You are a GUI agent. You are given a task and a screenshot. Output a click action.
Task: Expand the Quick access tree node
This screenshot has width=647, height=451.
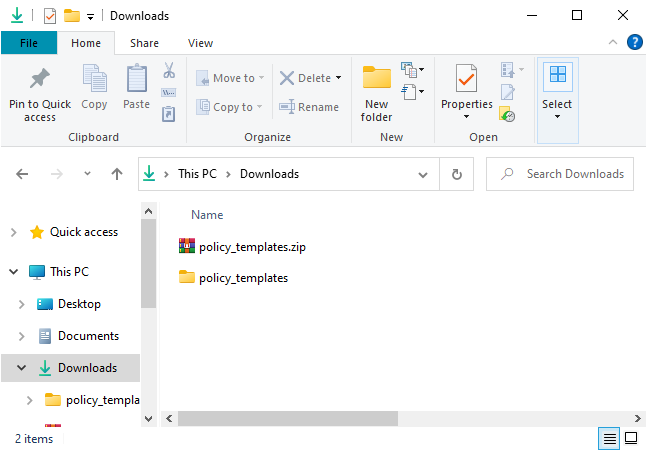[14, 232]
